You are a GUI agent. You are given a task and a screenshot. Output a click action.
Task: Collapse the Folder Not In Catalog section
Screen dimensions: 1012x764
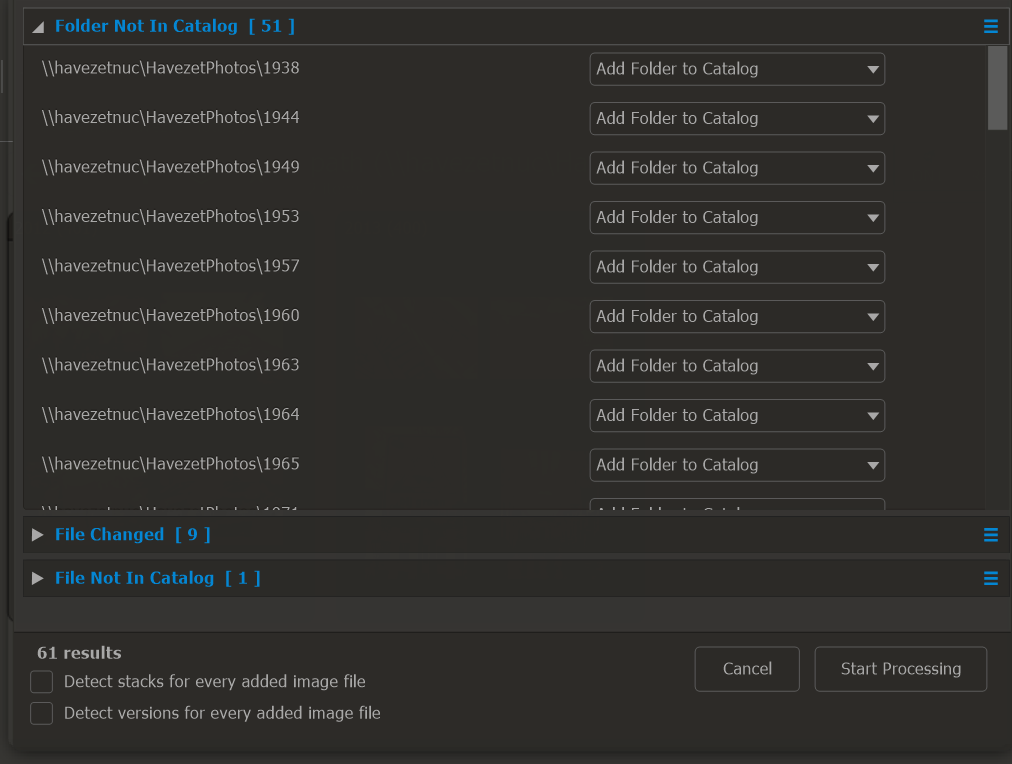point(38,26)
